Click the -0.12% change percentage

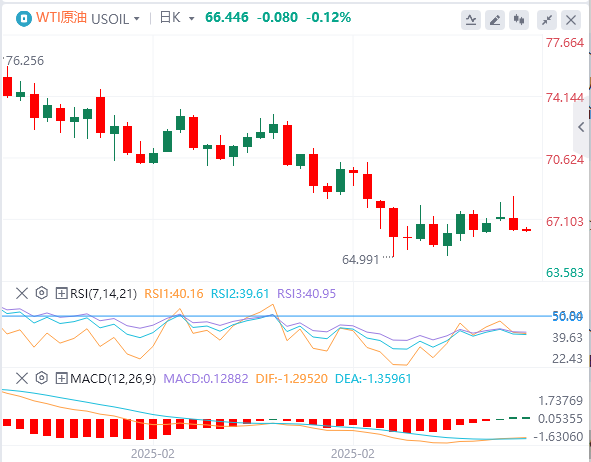tap(328, 17)
